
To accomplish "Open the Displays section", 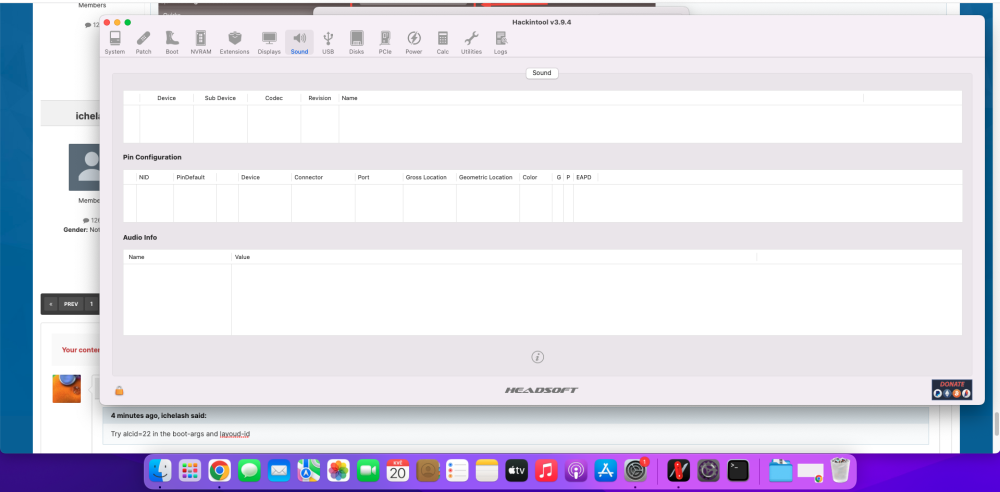I will [x=269, y=42].
